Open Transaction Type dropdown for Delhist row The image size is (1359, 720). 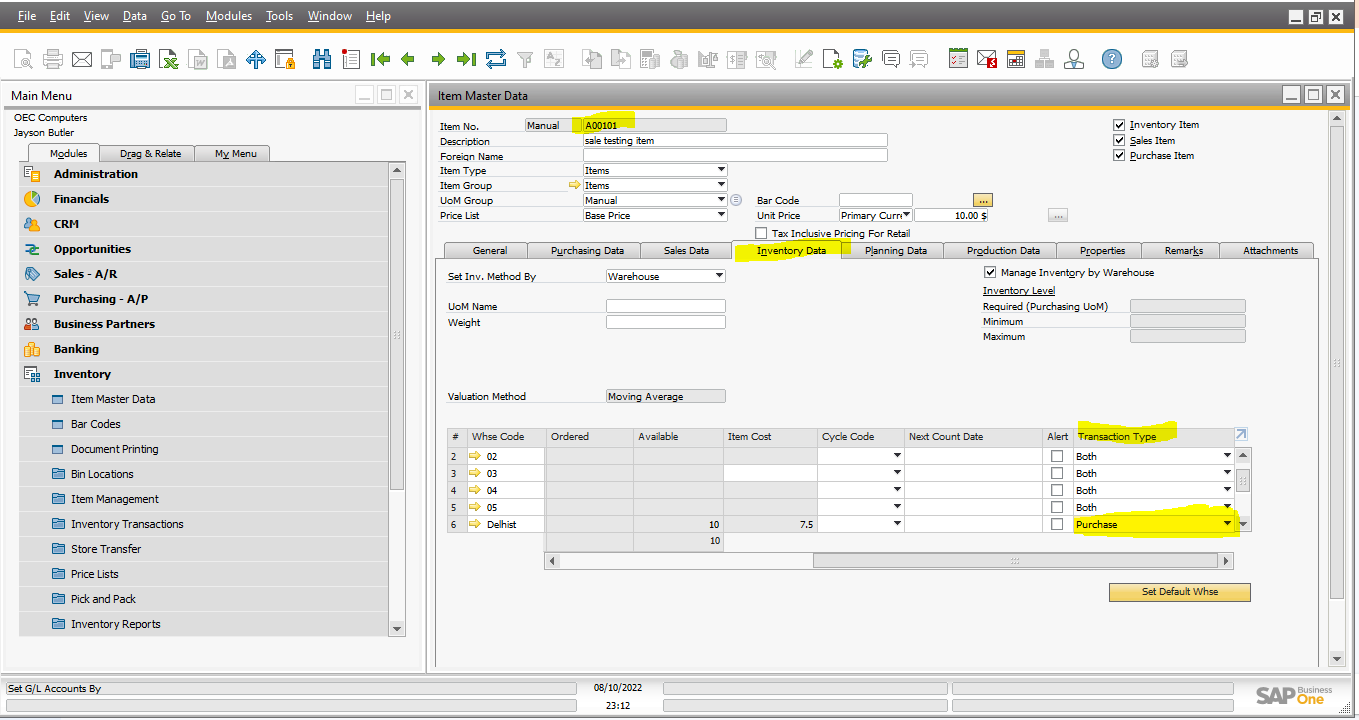(1227, 524)
